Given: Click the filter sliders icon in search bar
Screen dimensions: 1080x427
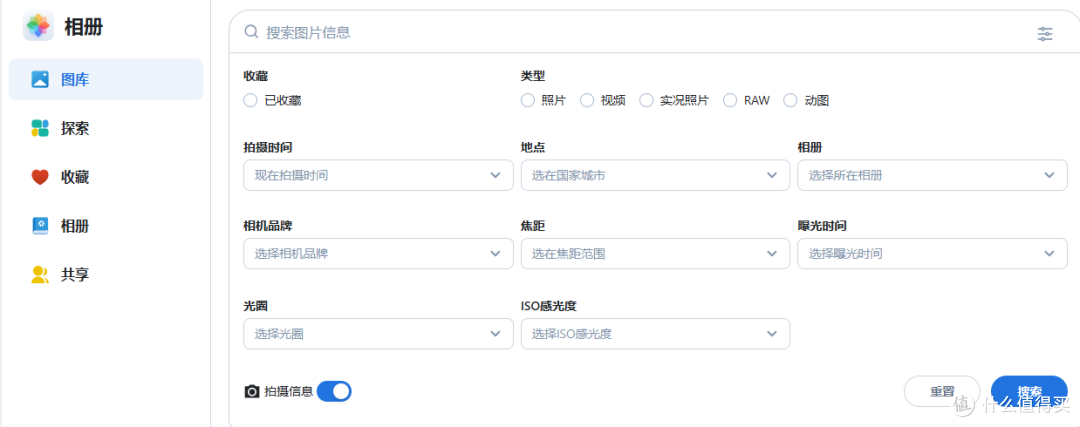Looking at the screenshot, I should pos(1045,34).
